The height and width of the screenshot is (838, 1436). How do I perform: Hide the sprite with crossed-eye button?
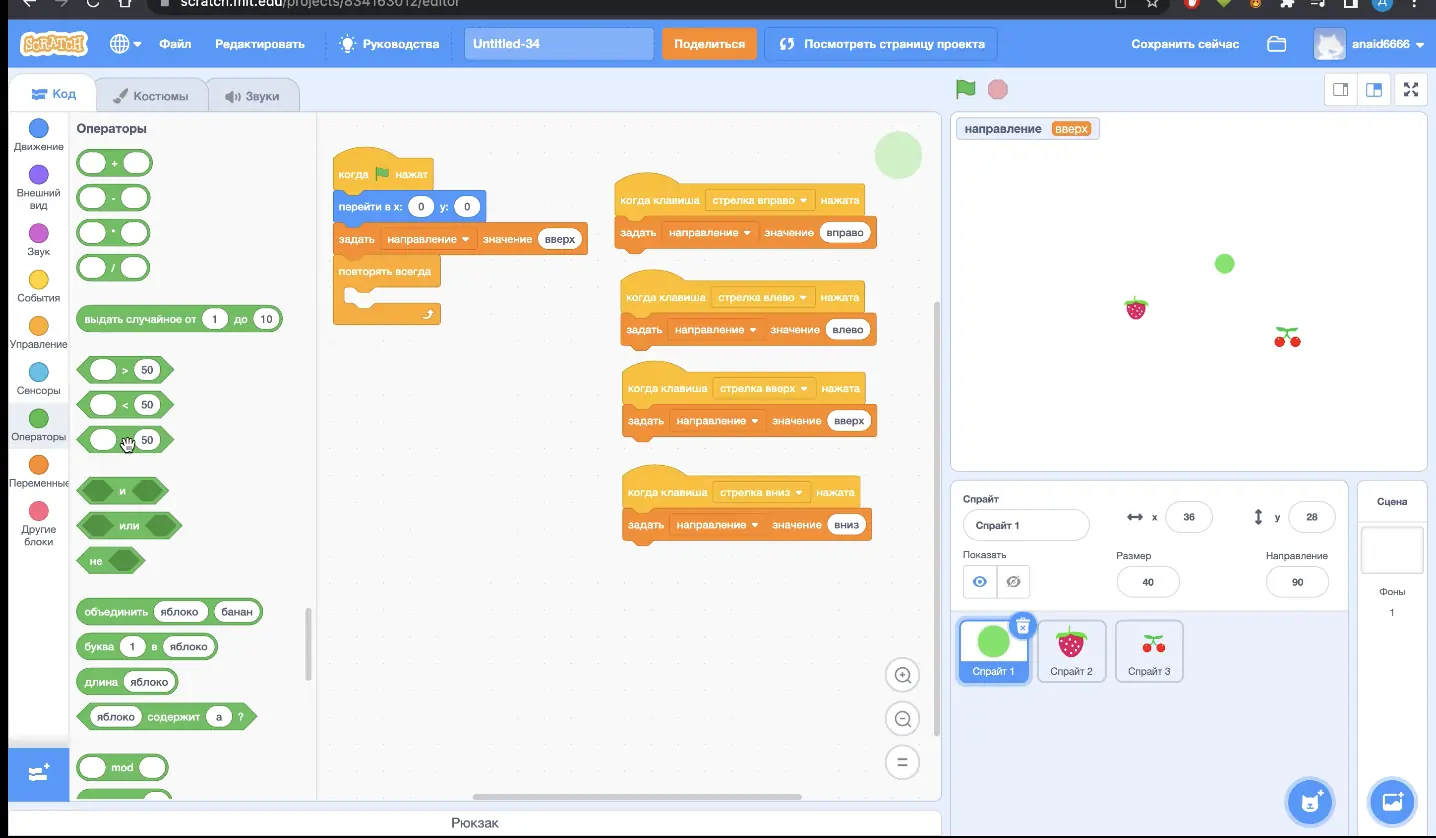point(1013,581)
